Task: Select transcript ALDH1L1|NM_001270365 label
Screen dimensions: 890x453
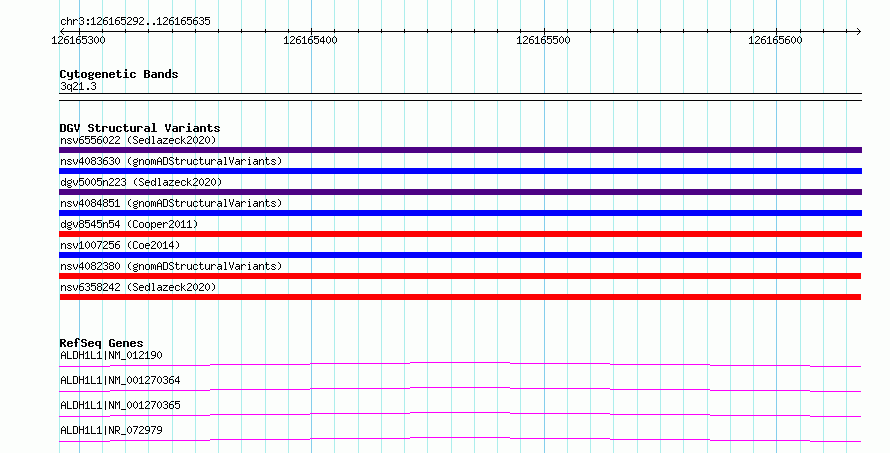Action: [120, 405]
